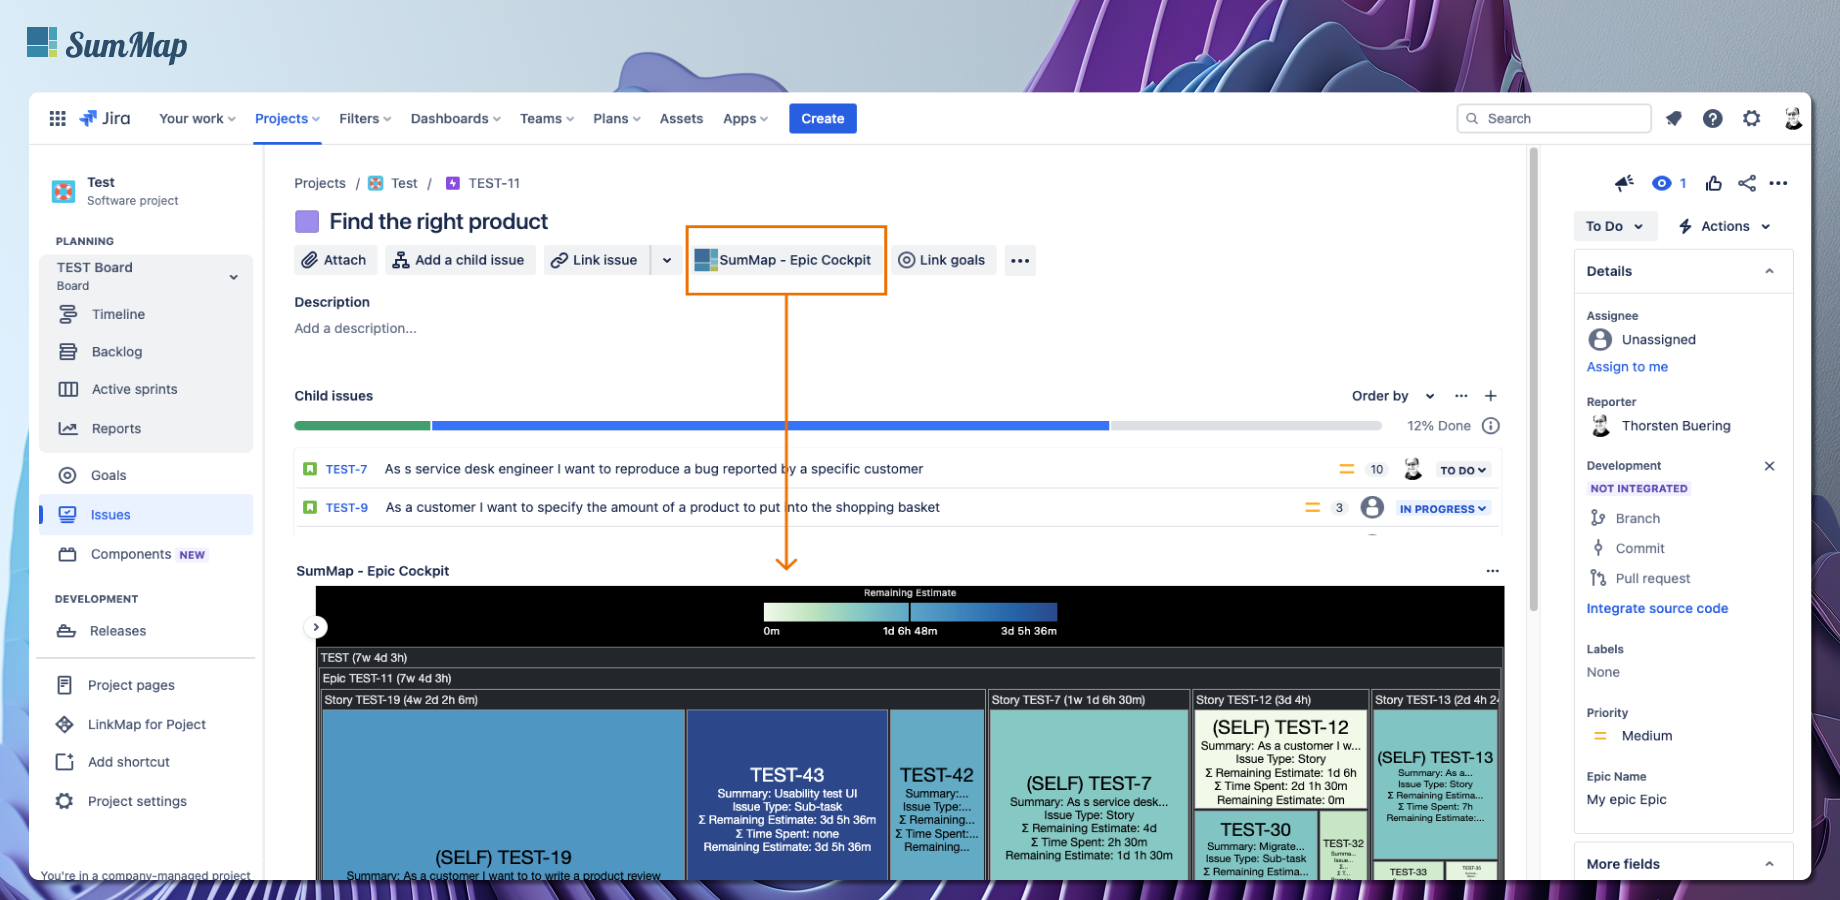Viewport: 1840px width, 900px height.
Task: Open the TEST-7 issue link
Action: click(346, 469)
